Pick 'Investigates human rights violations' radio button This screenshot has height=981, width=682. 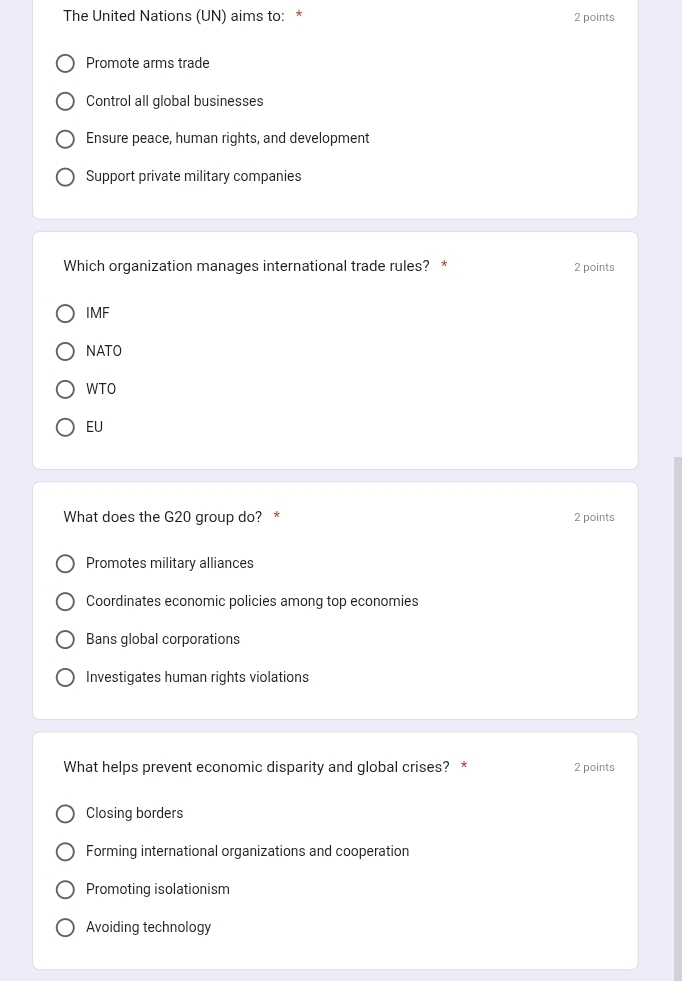[65, 678]
